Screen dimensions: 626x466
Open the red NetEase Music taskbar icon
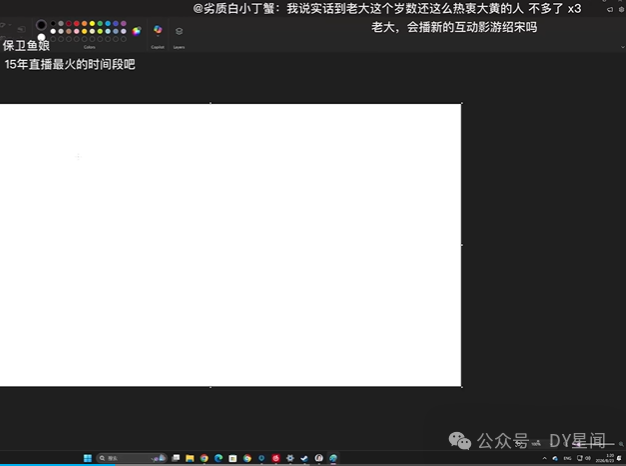(275, 458)
